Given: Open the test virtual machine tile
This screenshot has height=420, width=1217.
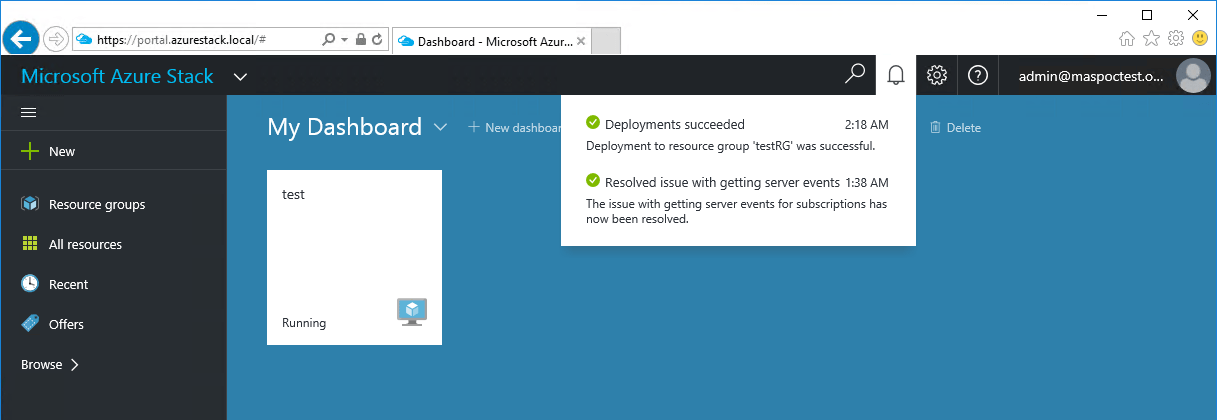Looking at the screenshot, I should [354, 257].
